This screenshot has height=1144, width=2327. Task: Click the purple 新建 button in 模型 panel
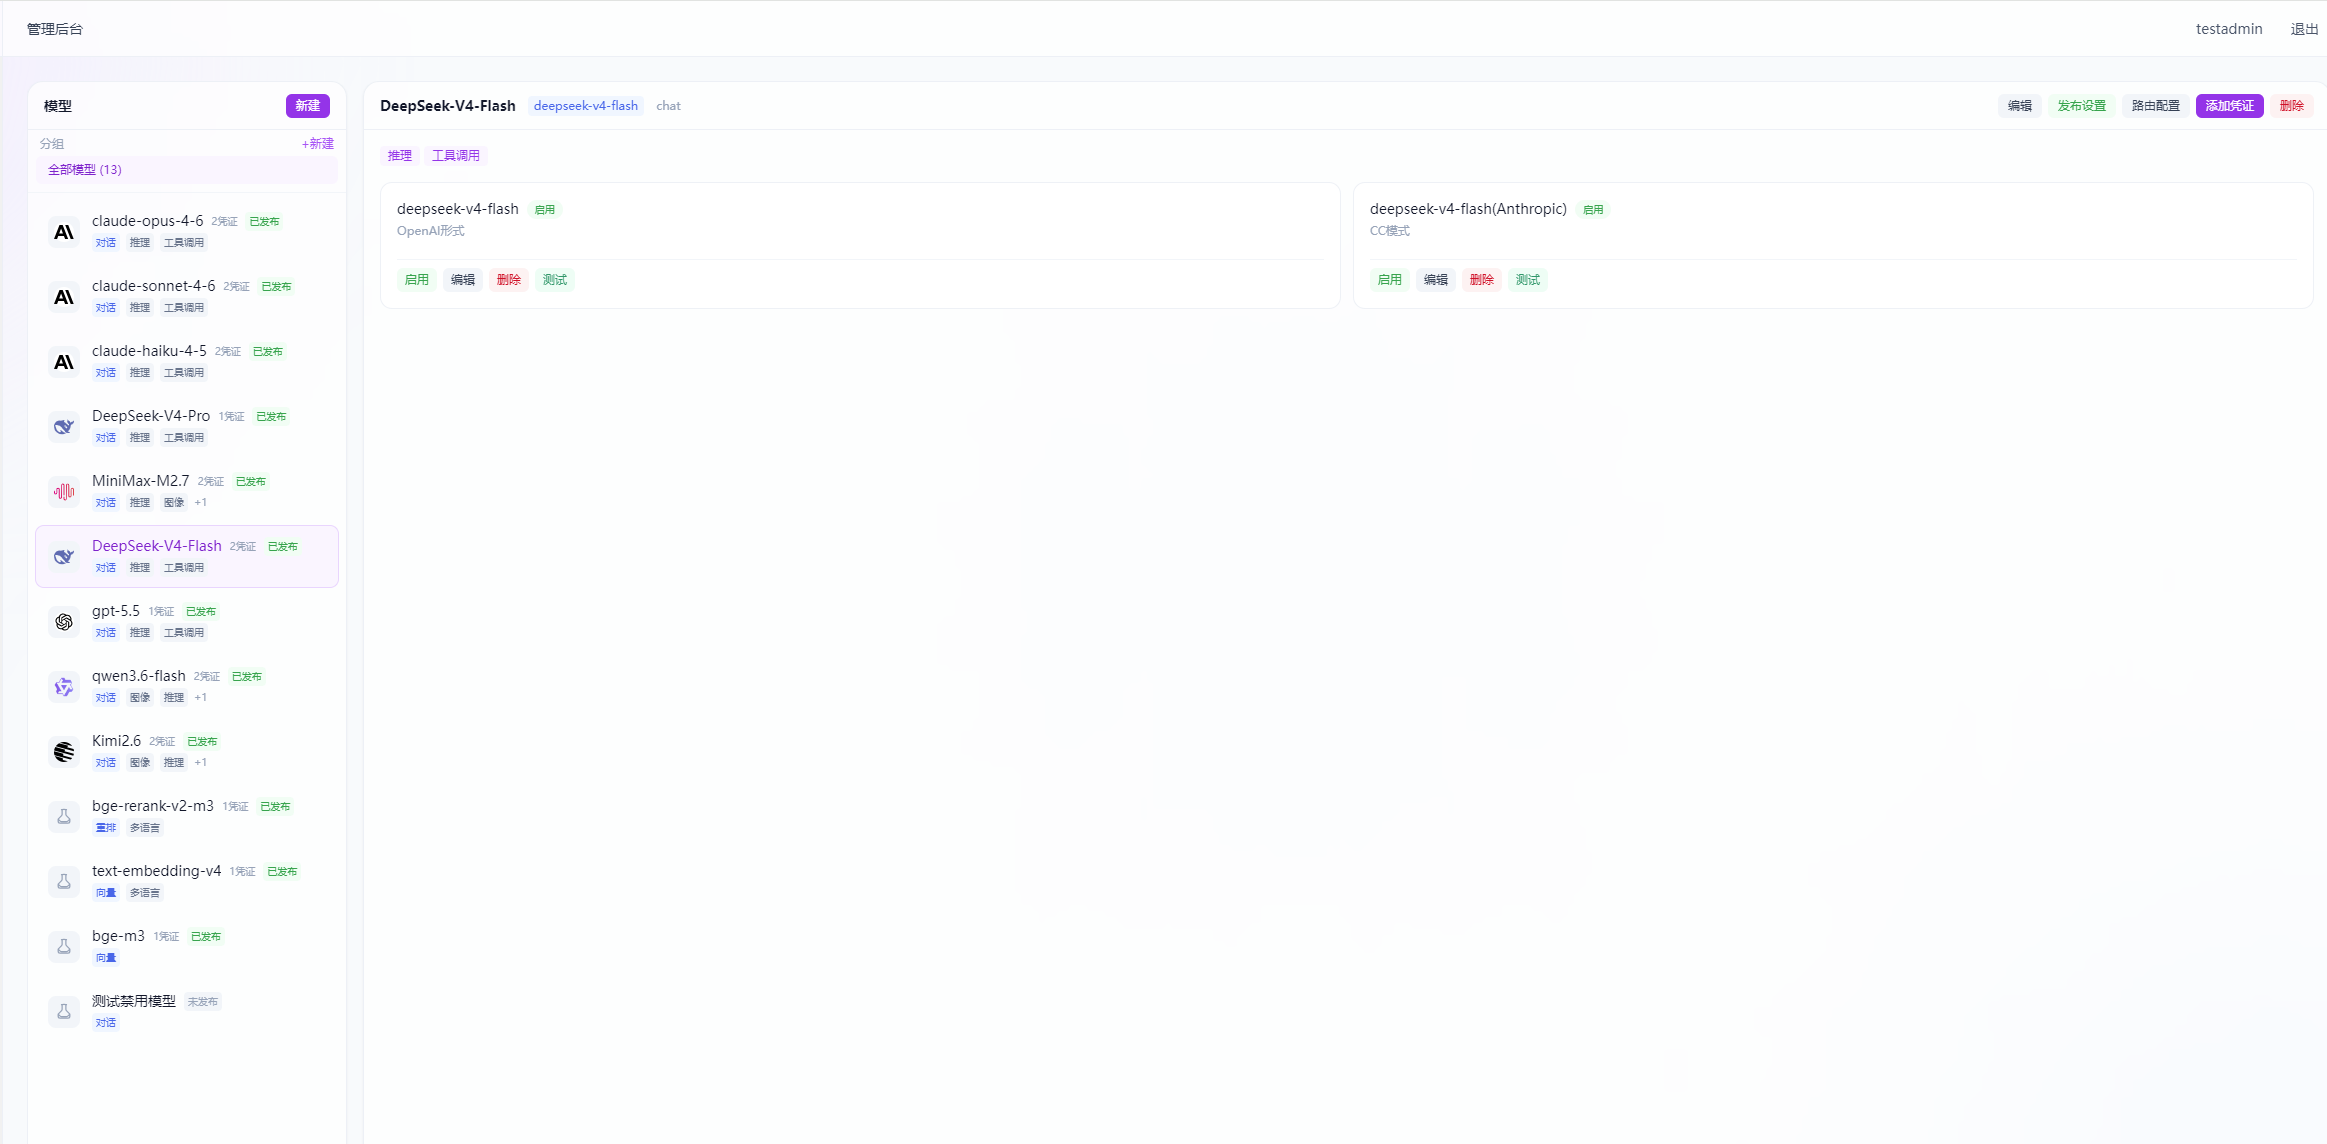tap(308, 106)
